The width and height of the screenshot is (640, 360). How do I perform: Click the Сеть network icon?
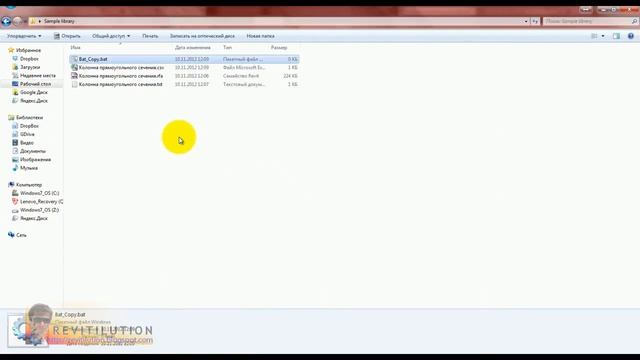tap(11, 235)
